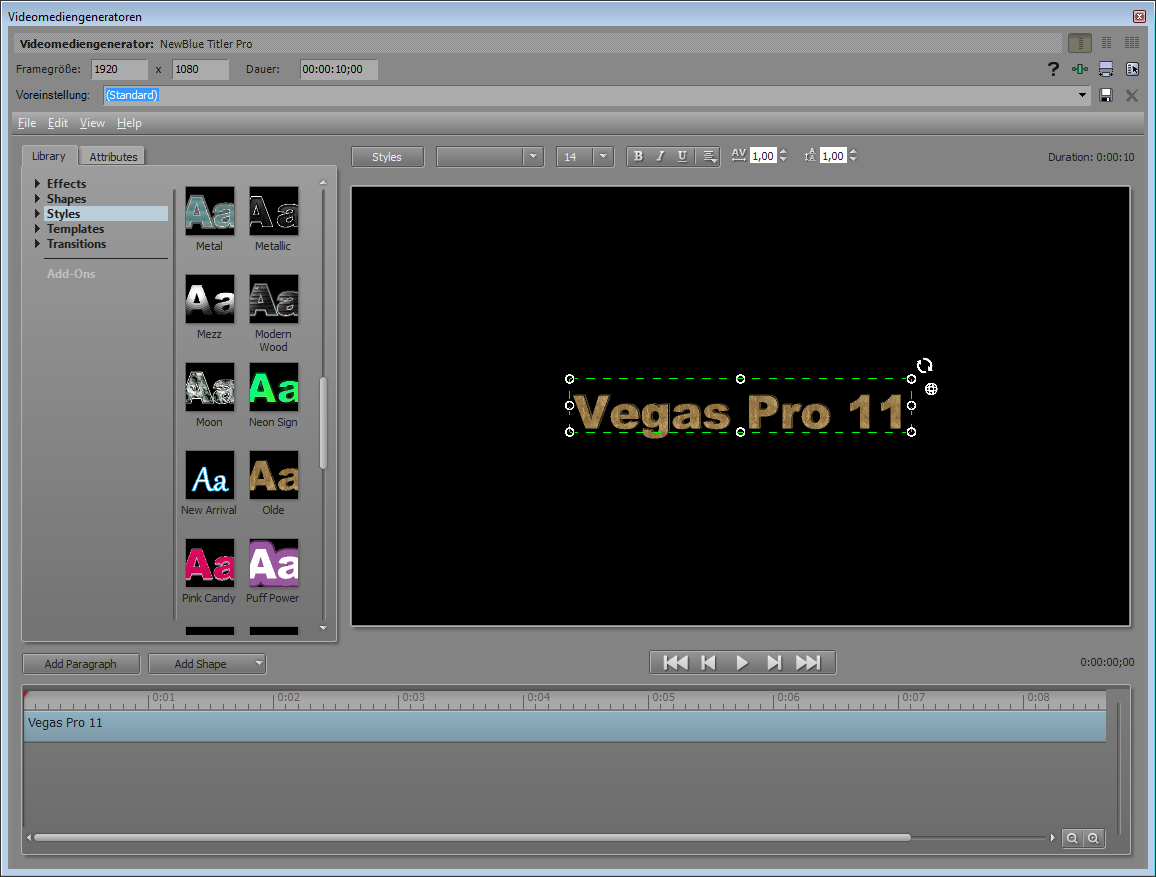Screen dimensions: 1156x877
Task: Click the Play button in transport controls
Action: click(742, 663)
